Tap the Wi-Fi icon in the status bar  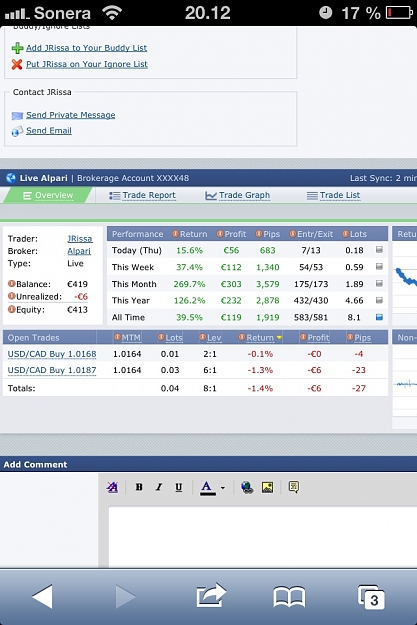pyautogui.click(x=112, y=12)
